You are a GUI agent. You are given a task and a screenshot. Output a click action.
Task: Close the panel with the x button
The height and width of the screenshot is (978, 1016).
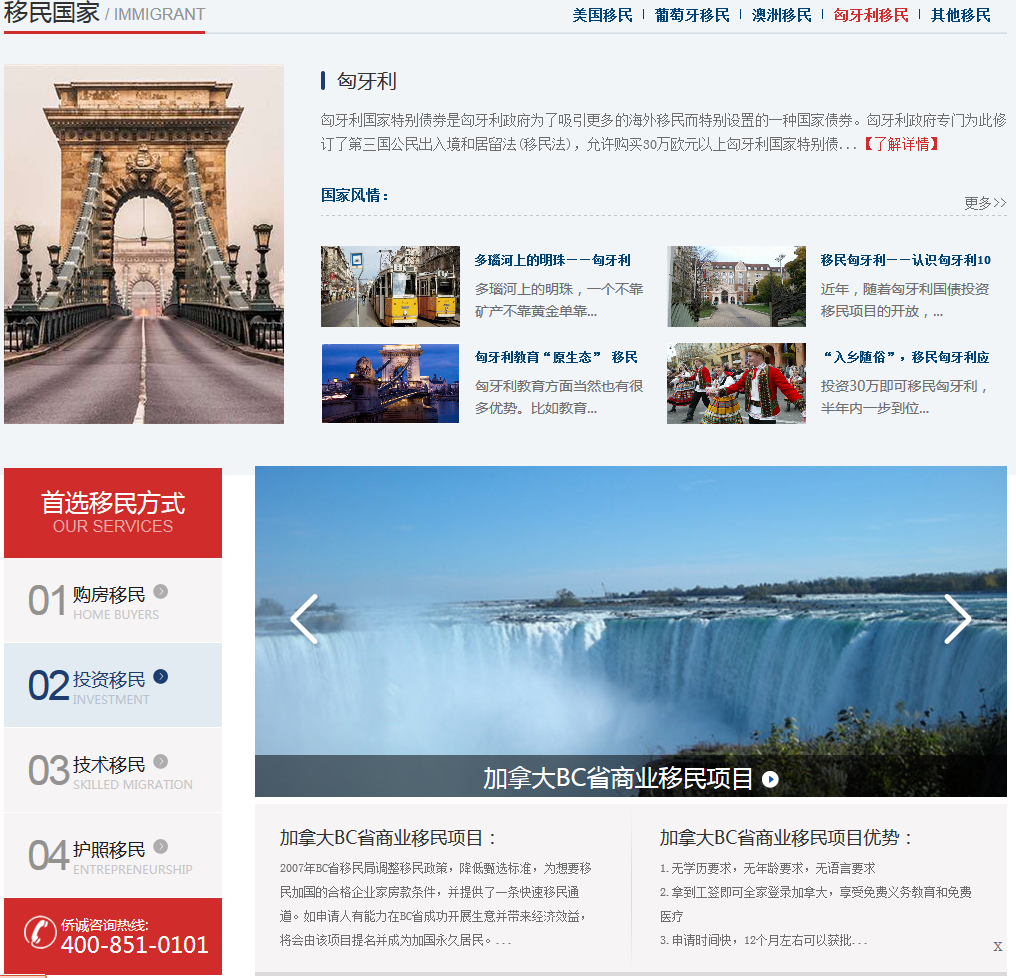[x=997, y=946]
